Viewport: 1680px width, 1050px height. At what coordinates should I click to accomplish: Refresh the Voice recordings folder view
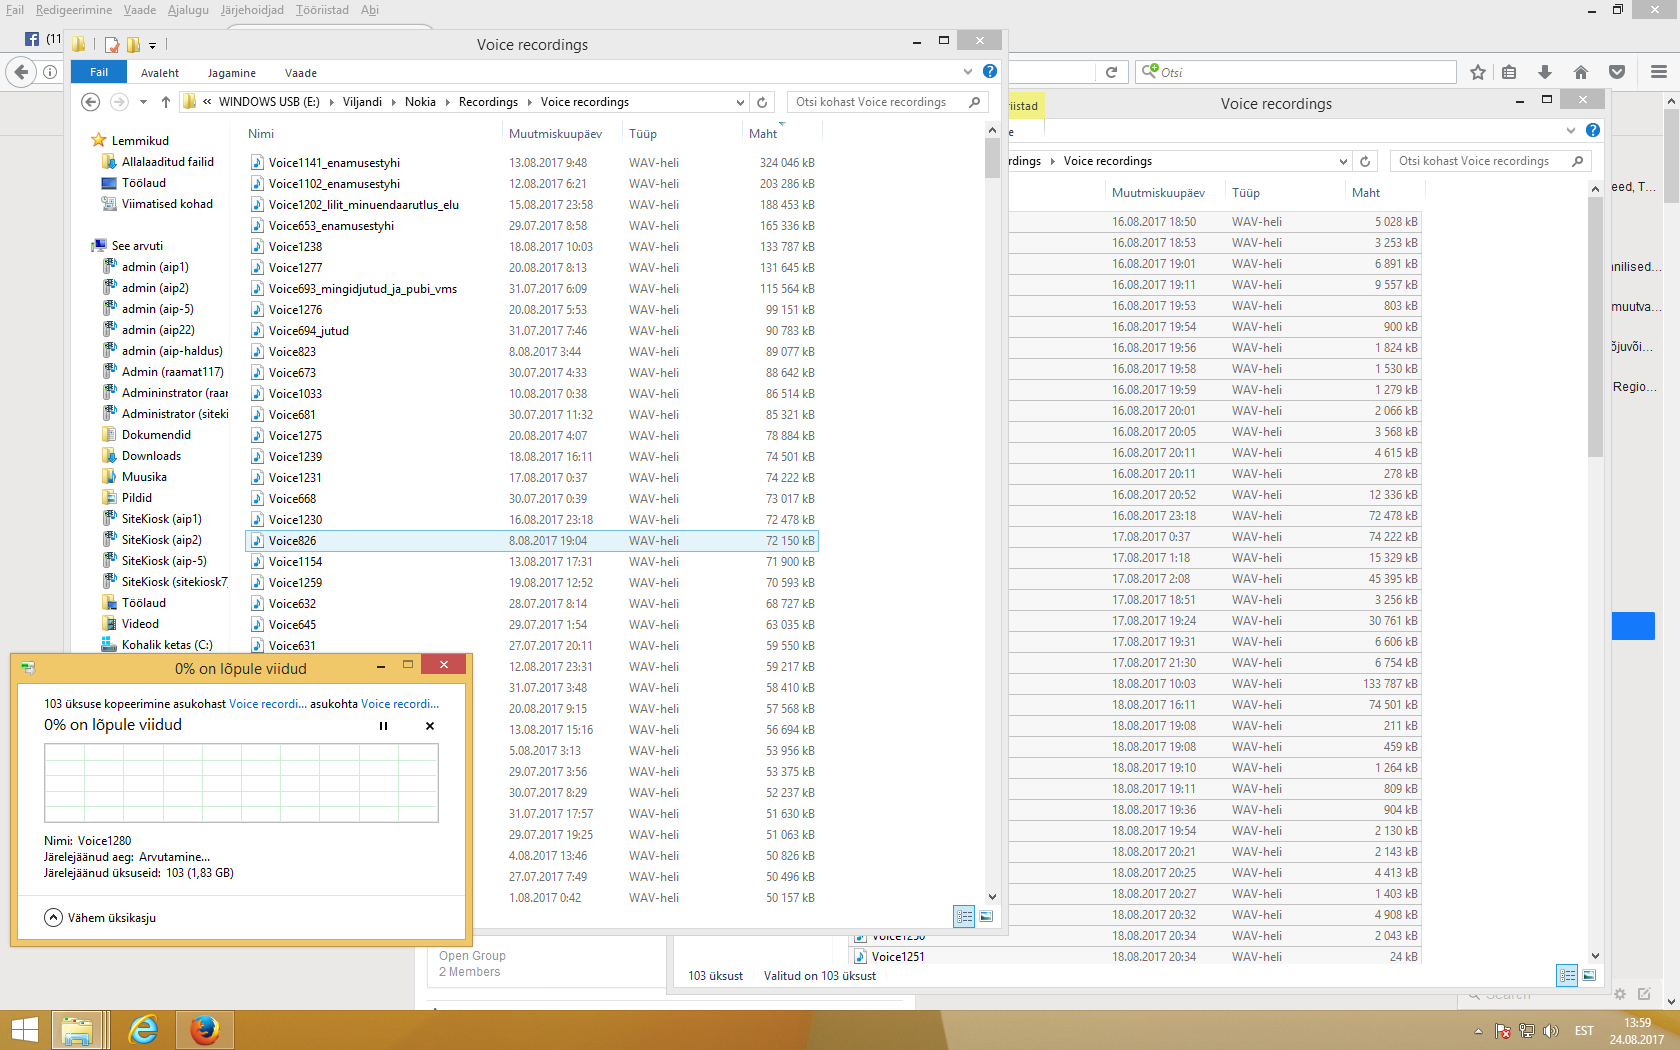click(762, 102)
